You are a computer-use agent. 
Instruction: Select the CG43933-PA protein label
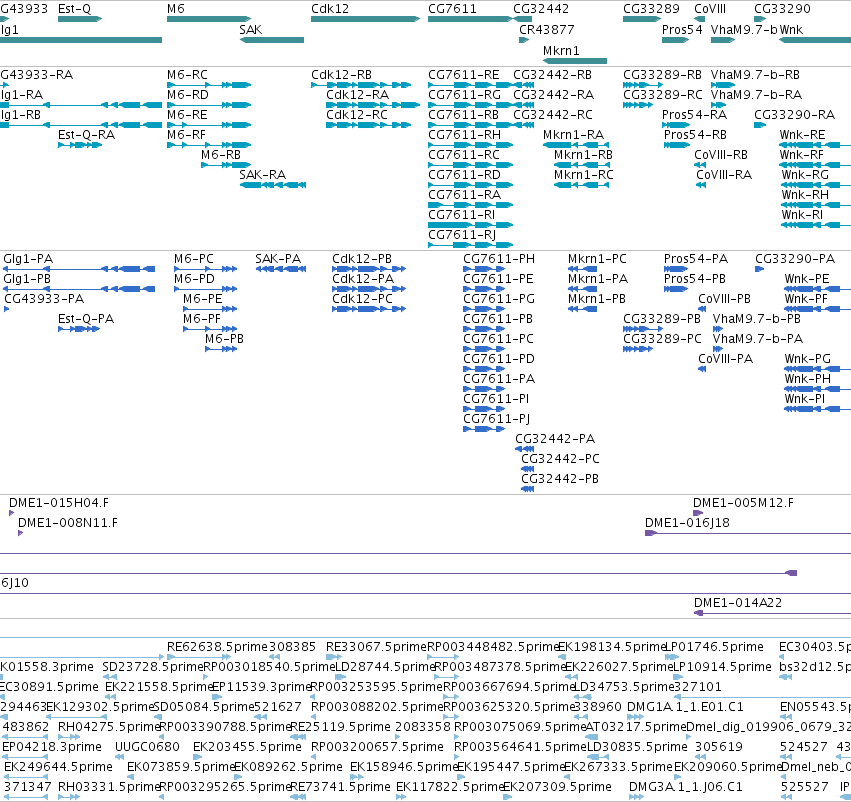tap(44, 298)
